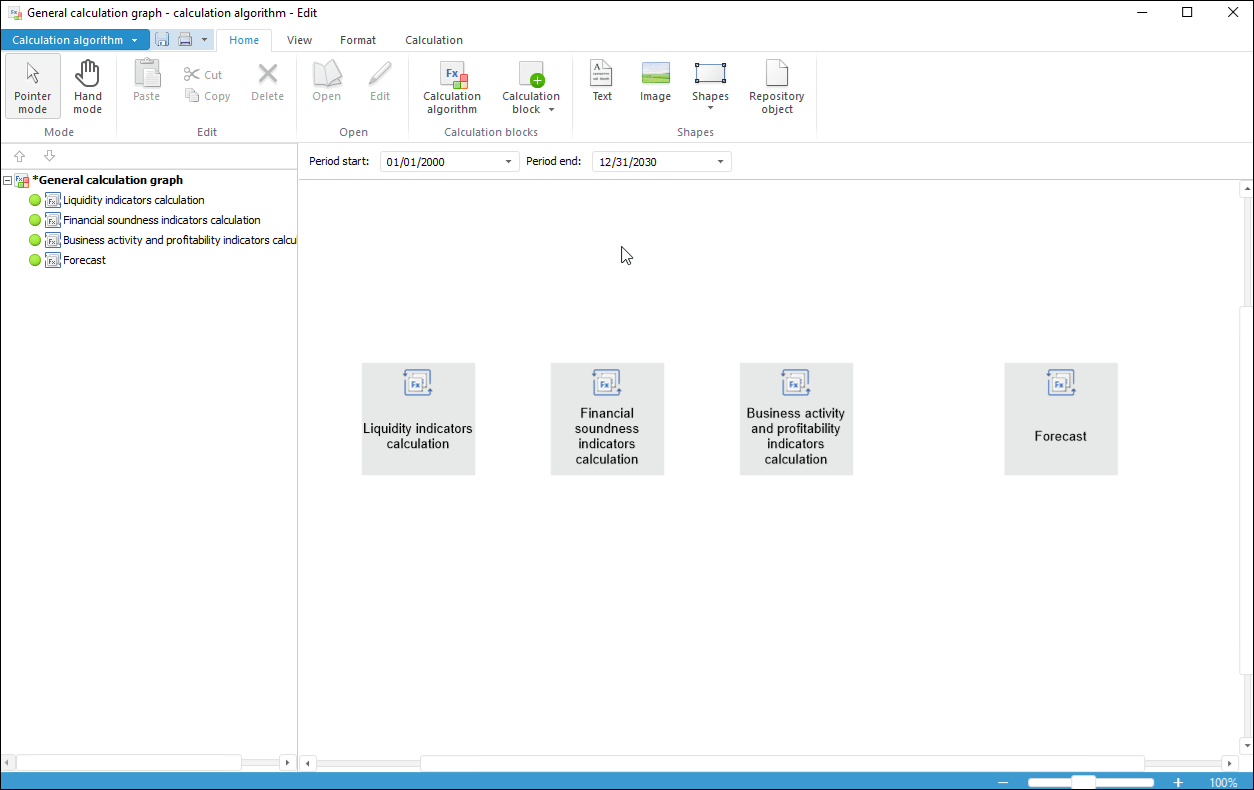Screen dimensions: 1254x790
Task: Select the Forecast block on the canvas
Action: 1060,418
